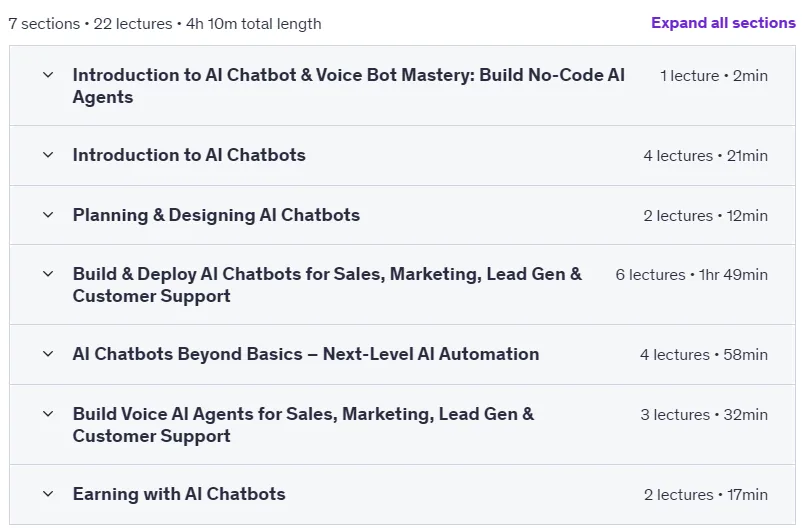Image resolution: width=802 pixels, height=531 pixels.
Task: Expand chevron for Introduction to AI Chatbot & Voice Bot Mastery
Action: [x=48, y=75]
